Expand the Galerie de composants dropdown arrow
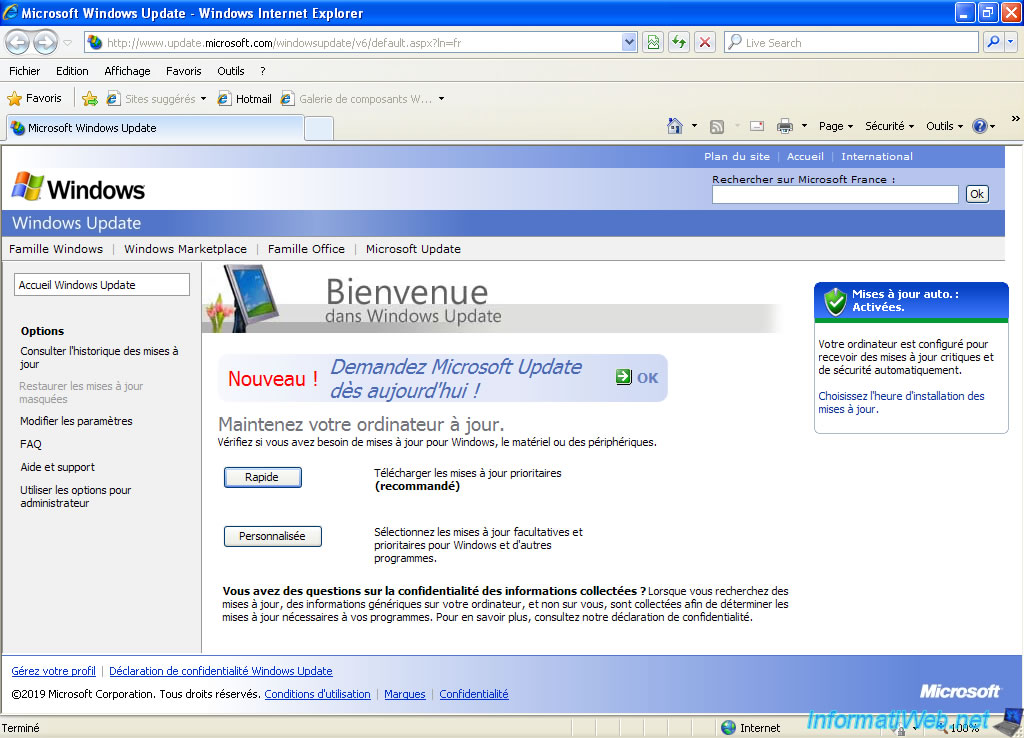The width and height of the screenshot is (1024, 738). 441,99
